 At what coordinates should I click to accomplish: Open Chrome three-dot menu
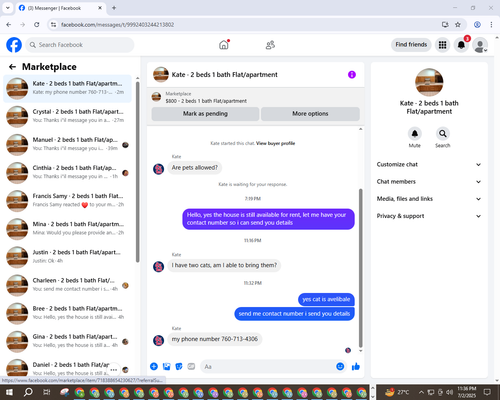491,25
